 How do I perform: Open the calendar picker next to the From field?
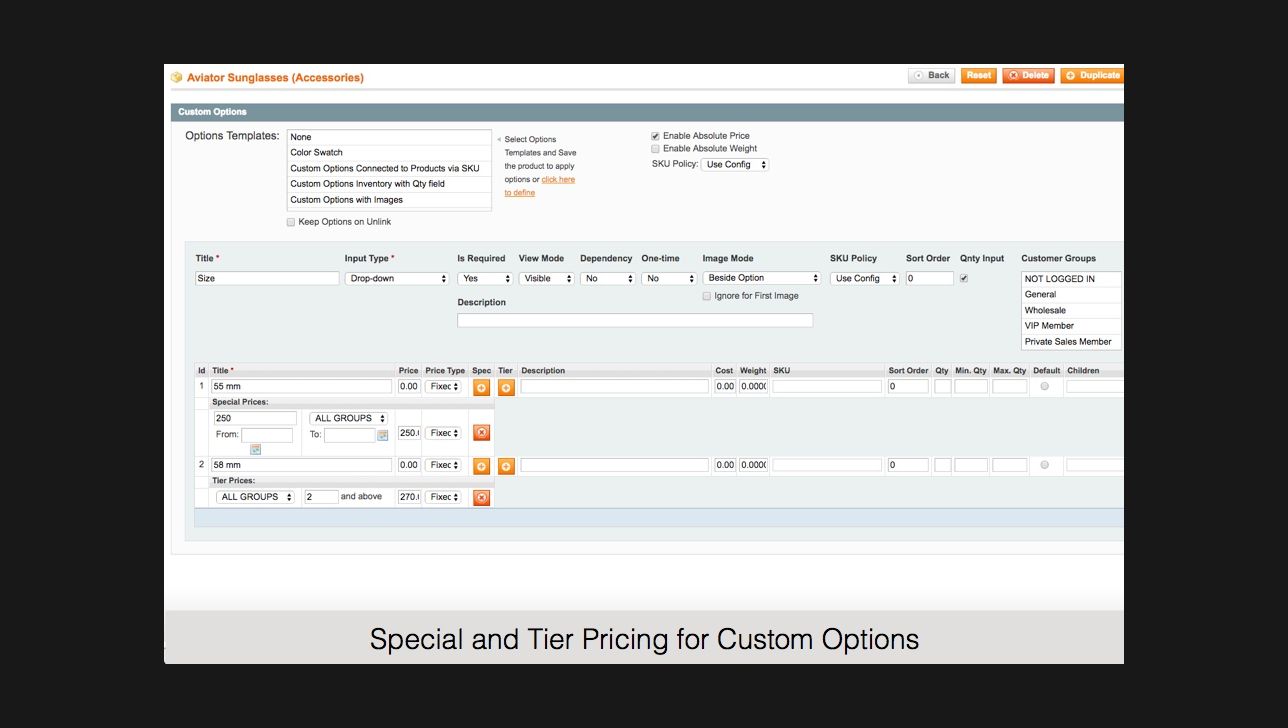(254, 450)
